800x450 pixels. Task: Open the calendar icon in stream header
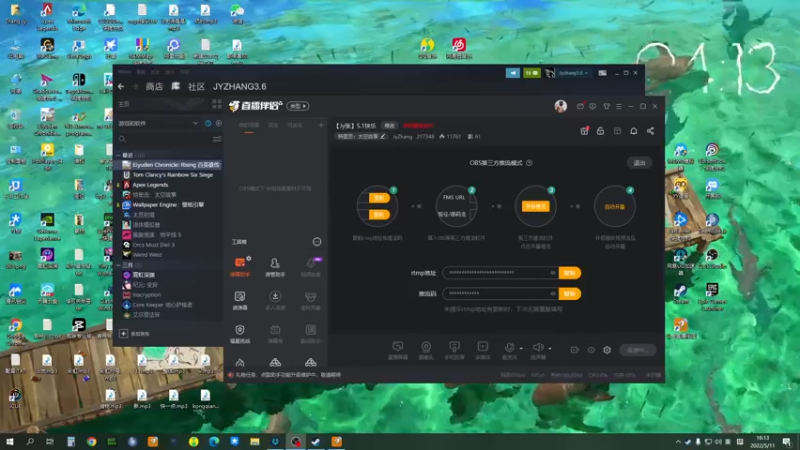click(617, 131)
